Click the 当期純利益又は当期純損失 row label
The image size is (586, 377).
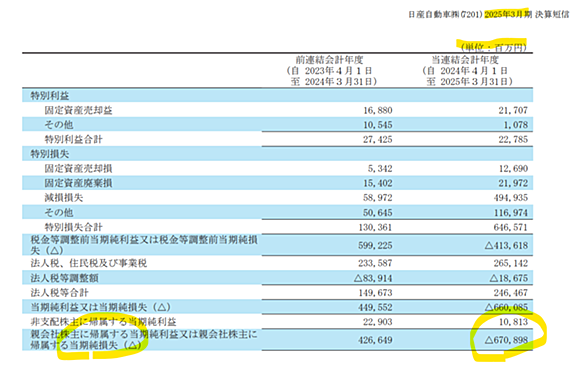[x=100, y=307]
